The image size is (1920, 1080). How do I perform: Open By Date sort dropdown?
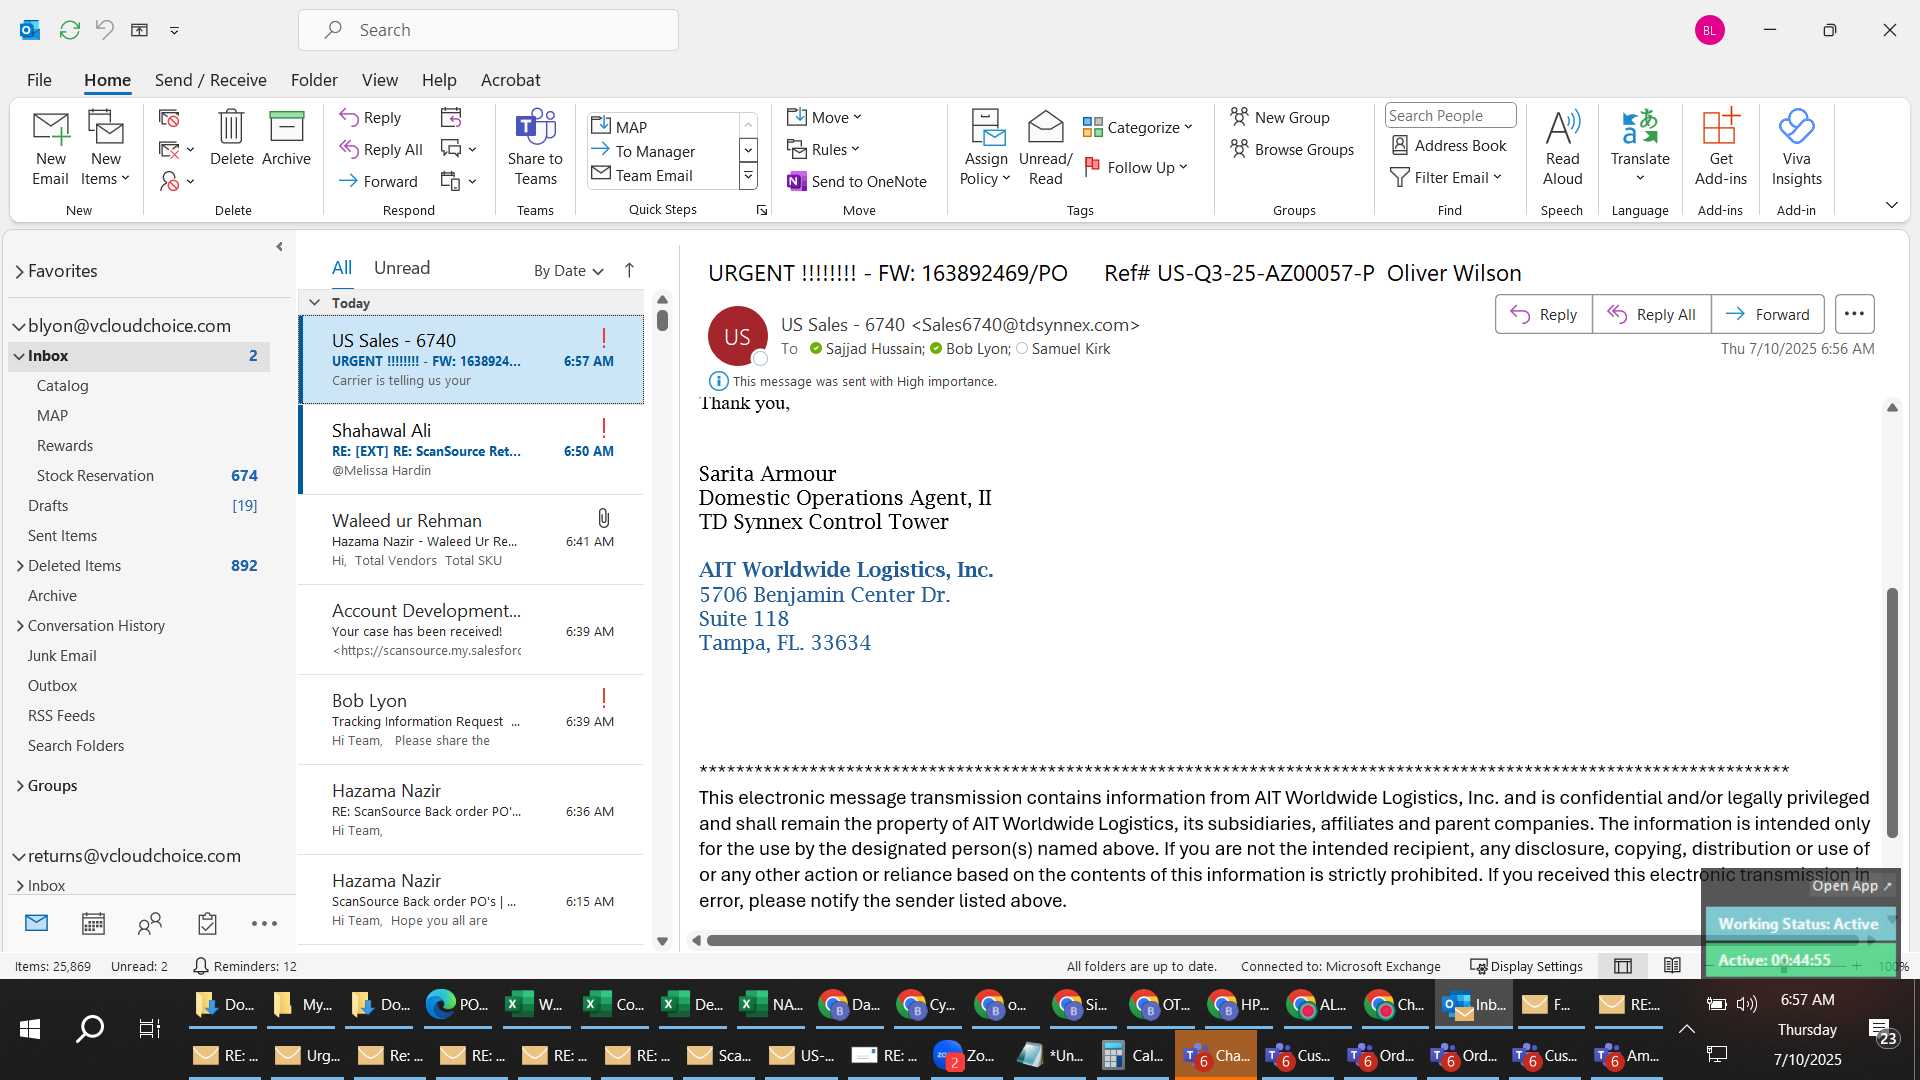point(569,270)
